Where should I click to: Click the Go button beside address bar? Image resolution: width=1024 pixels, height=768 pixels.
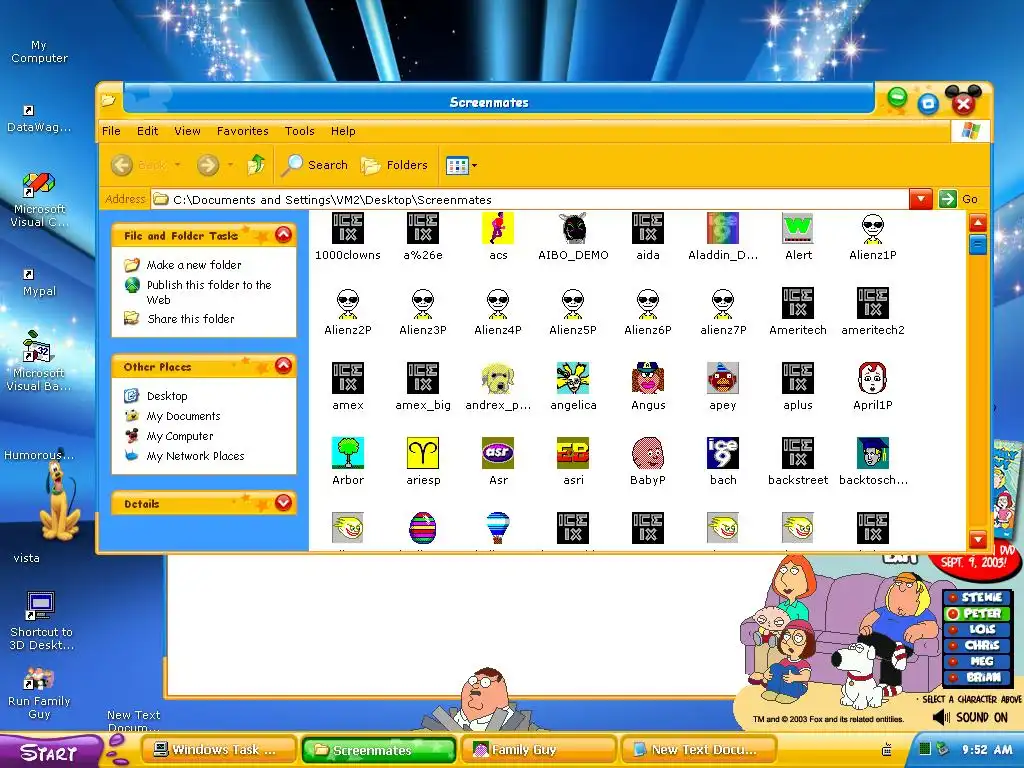tap(959, 199)
